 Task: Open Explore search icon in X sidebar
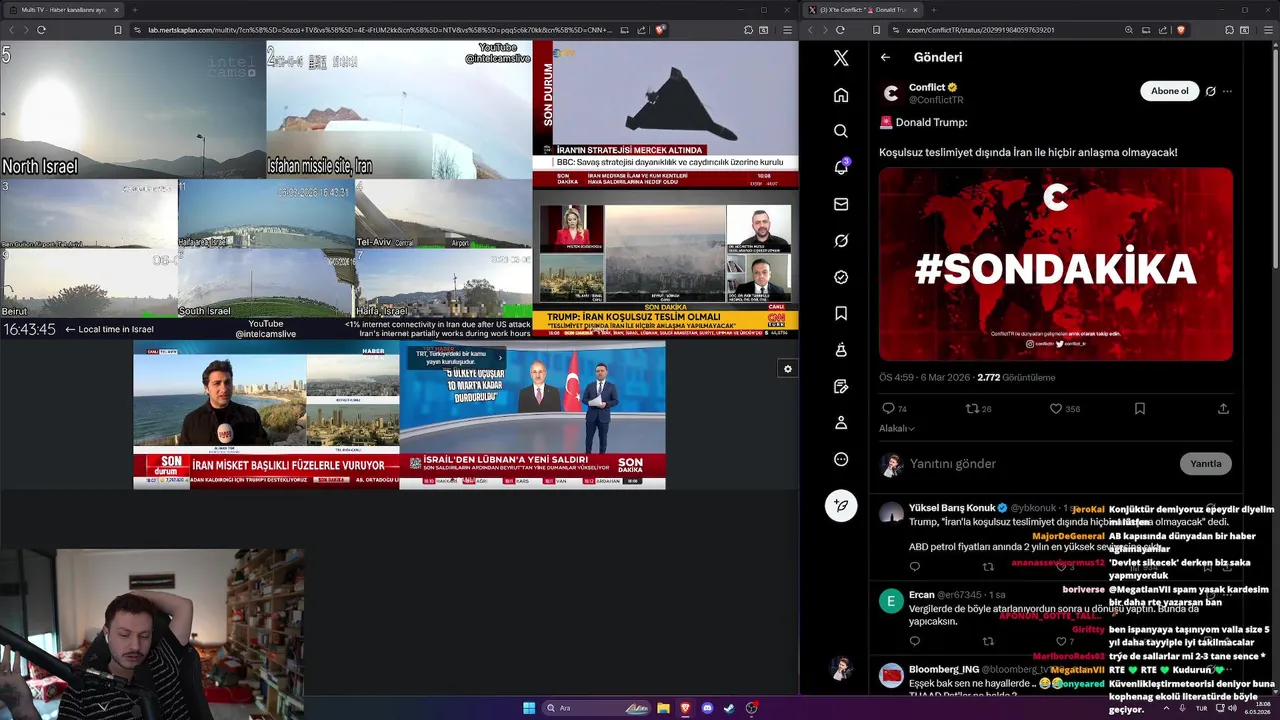[841, 131]
